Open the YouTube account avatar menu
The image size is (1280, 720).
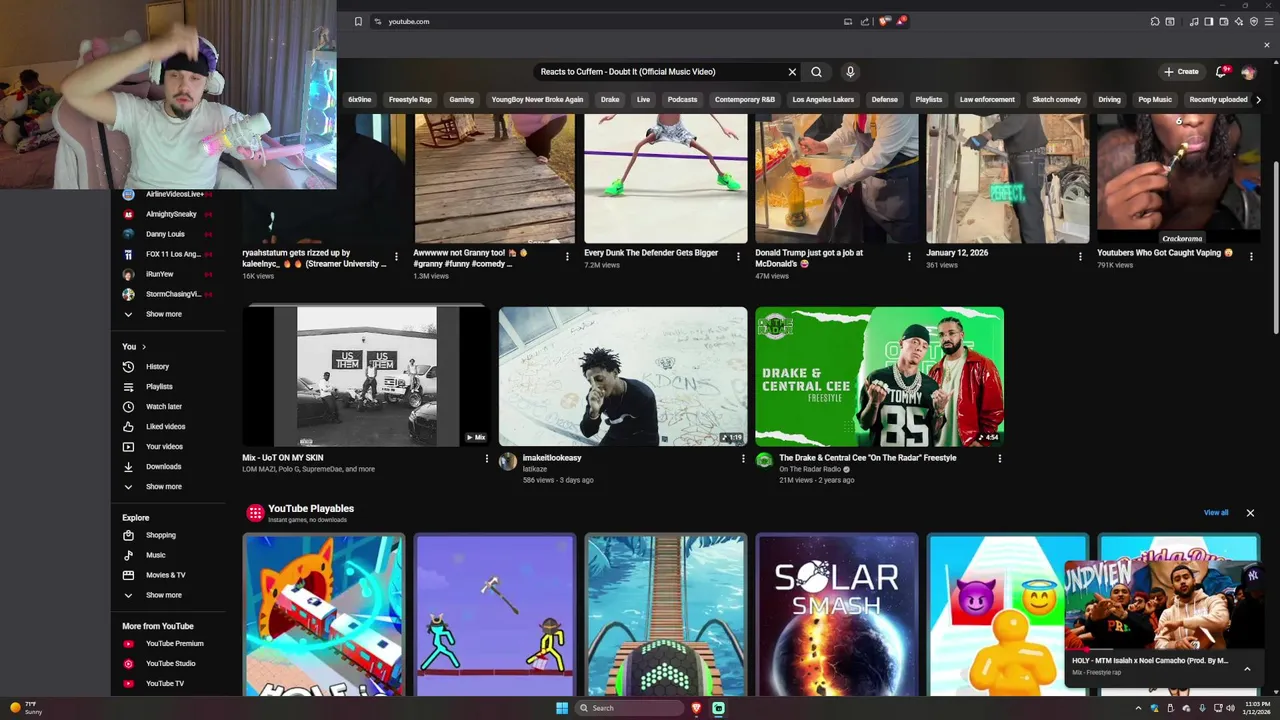click(x=1248, y=72)
